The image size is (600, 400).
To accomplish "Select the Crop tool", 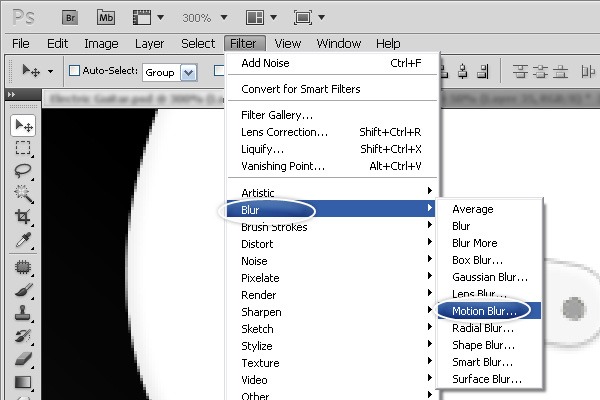I will click(x=23, y=217).
